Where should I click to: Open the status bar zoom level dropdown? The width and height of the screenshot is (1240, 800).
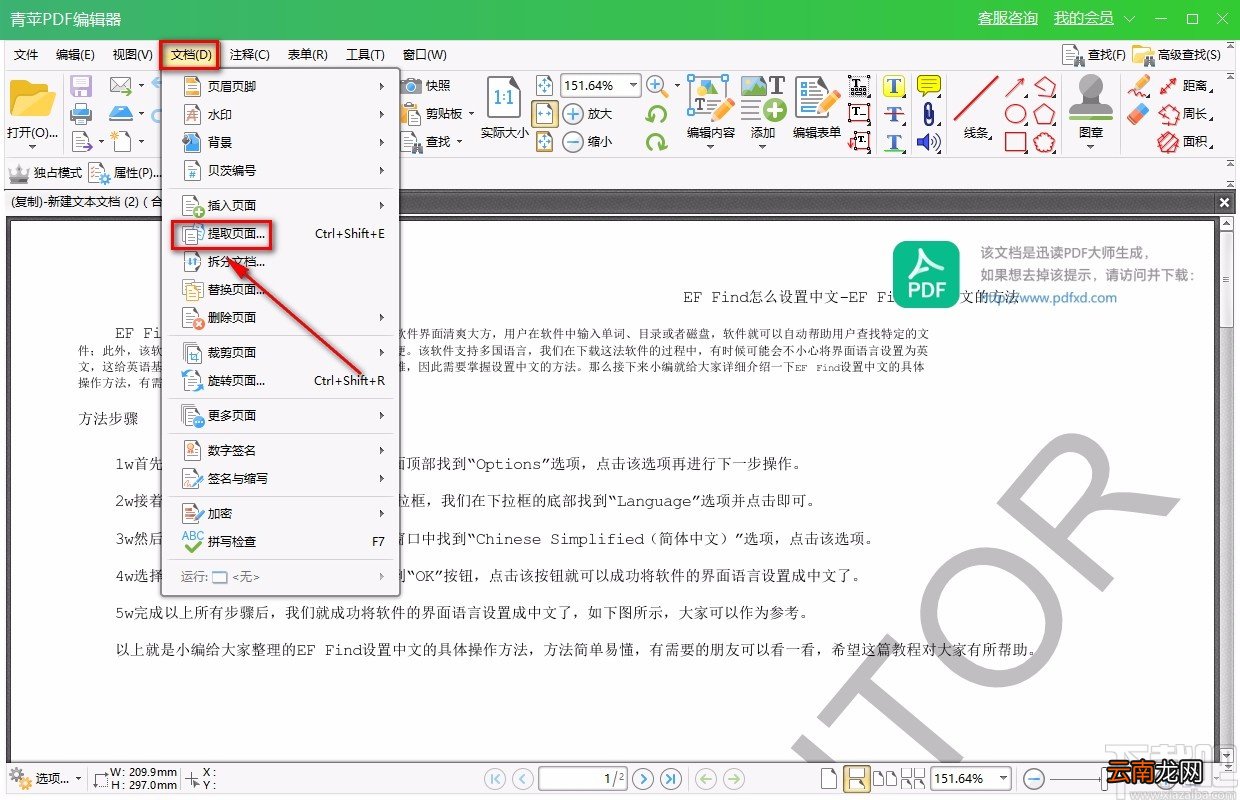click(x=1004, y=778)
